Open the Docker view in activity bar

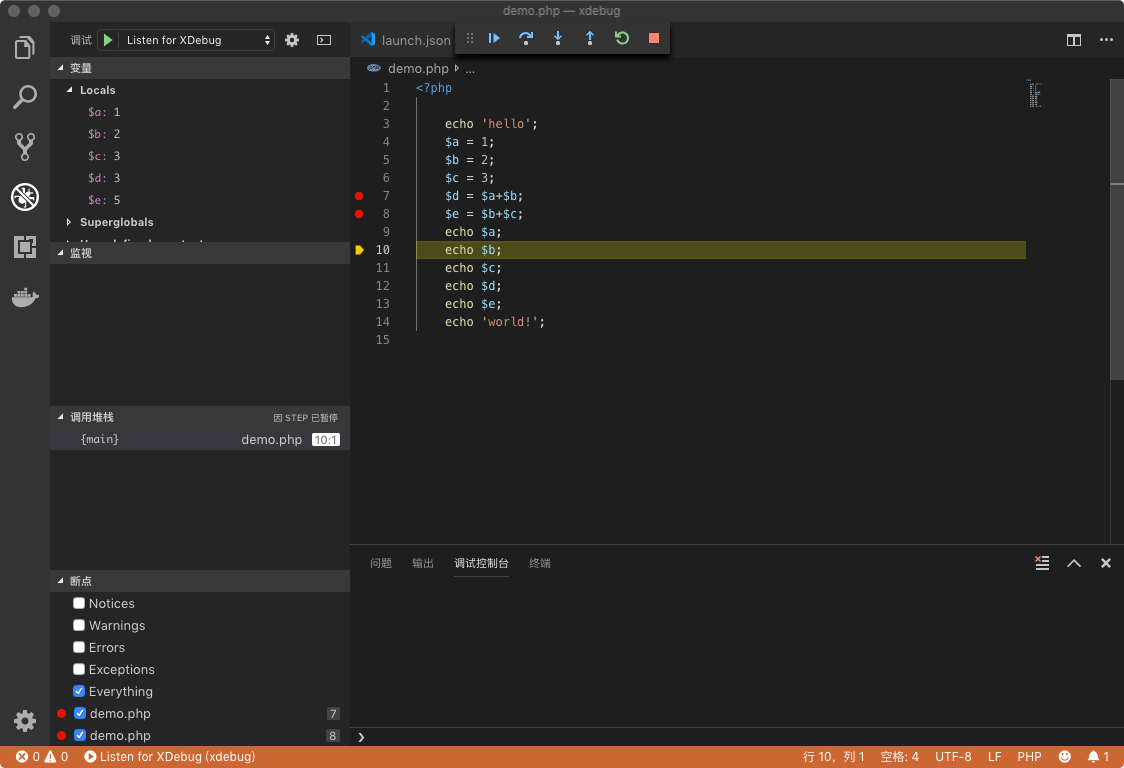[25, 298]
